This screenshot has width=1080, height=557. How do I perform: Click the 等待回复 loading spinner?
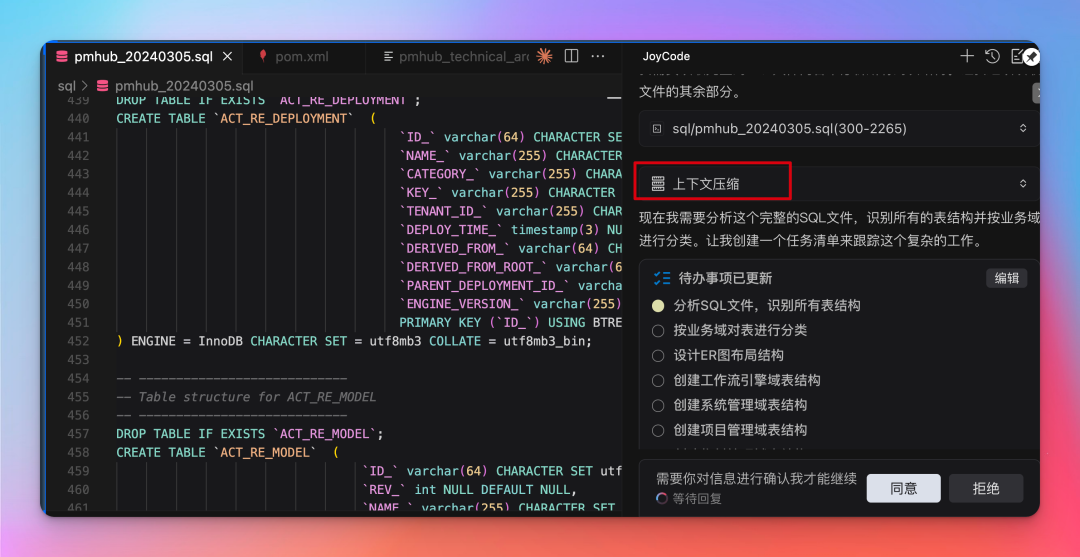pos(661,498)
